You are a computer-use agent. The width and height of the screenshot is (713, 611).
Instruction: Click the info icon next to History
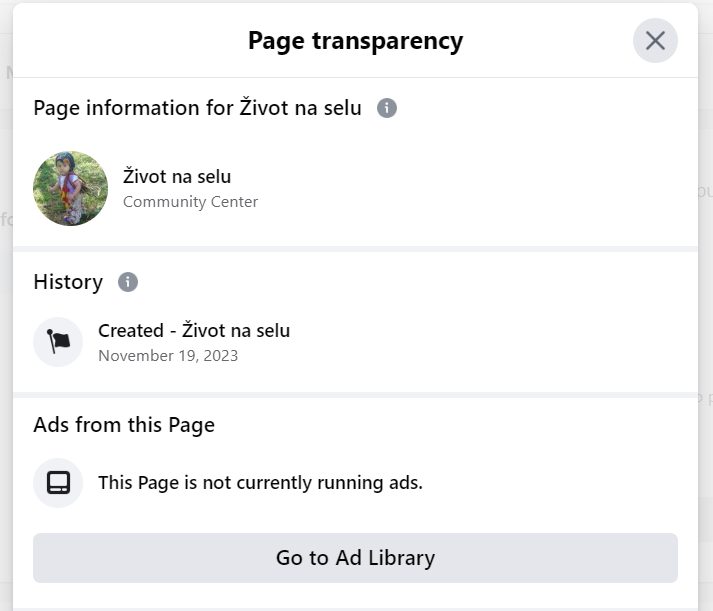coord(128,282)
